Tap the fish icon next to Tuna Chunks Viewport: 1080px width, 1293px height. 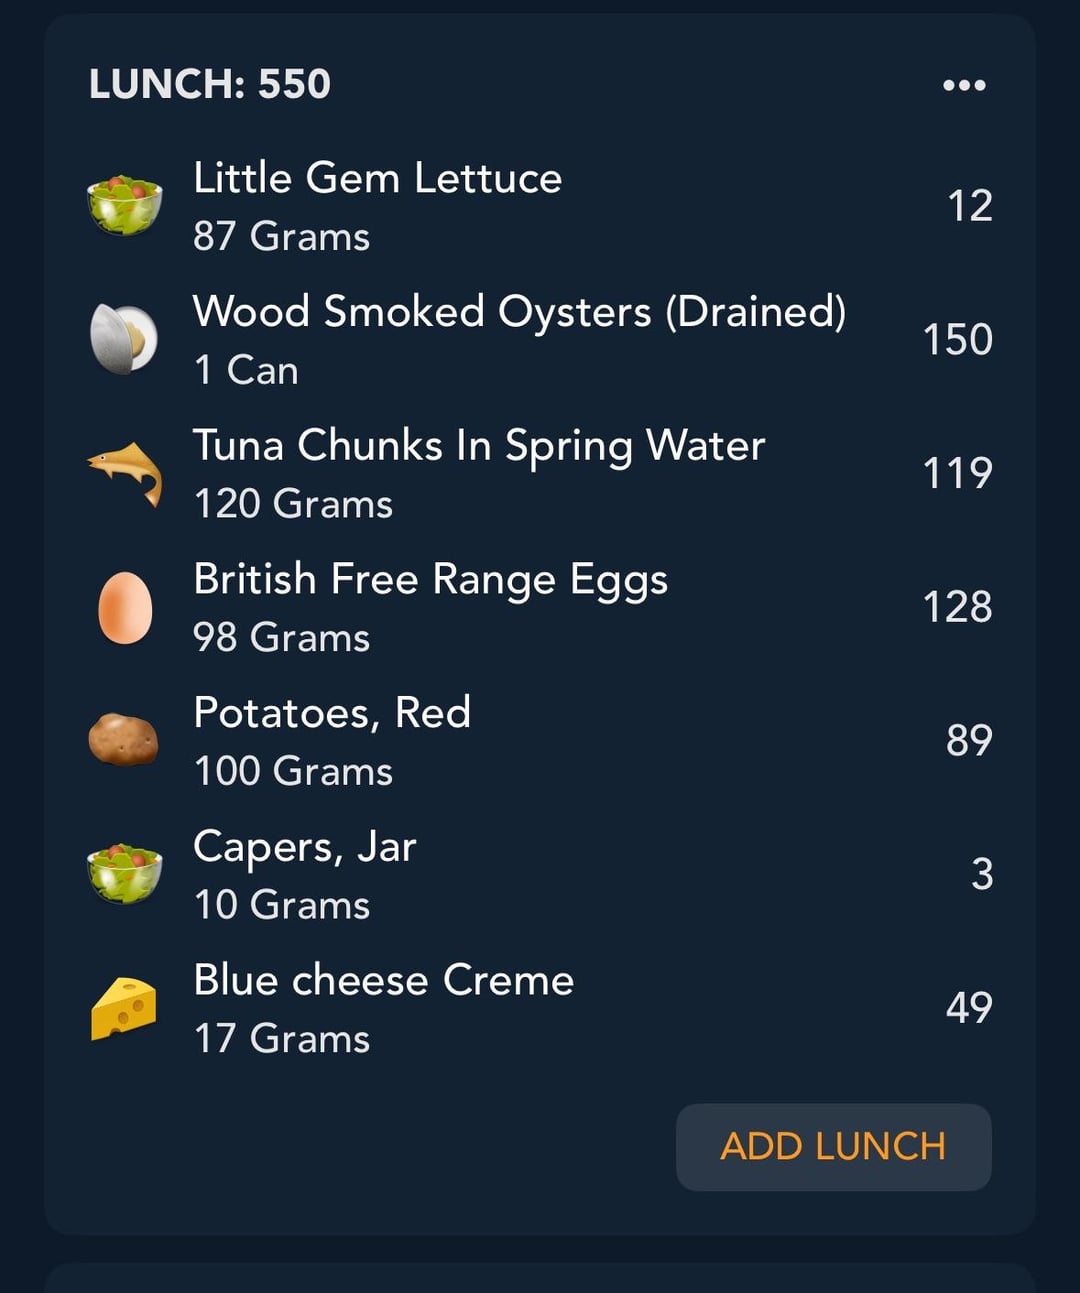pos(125,473)
